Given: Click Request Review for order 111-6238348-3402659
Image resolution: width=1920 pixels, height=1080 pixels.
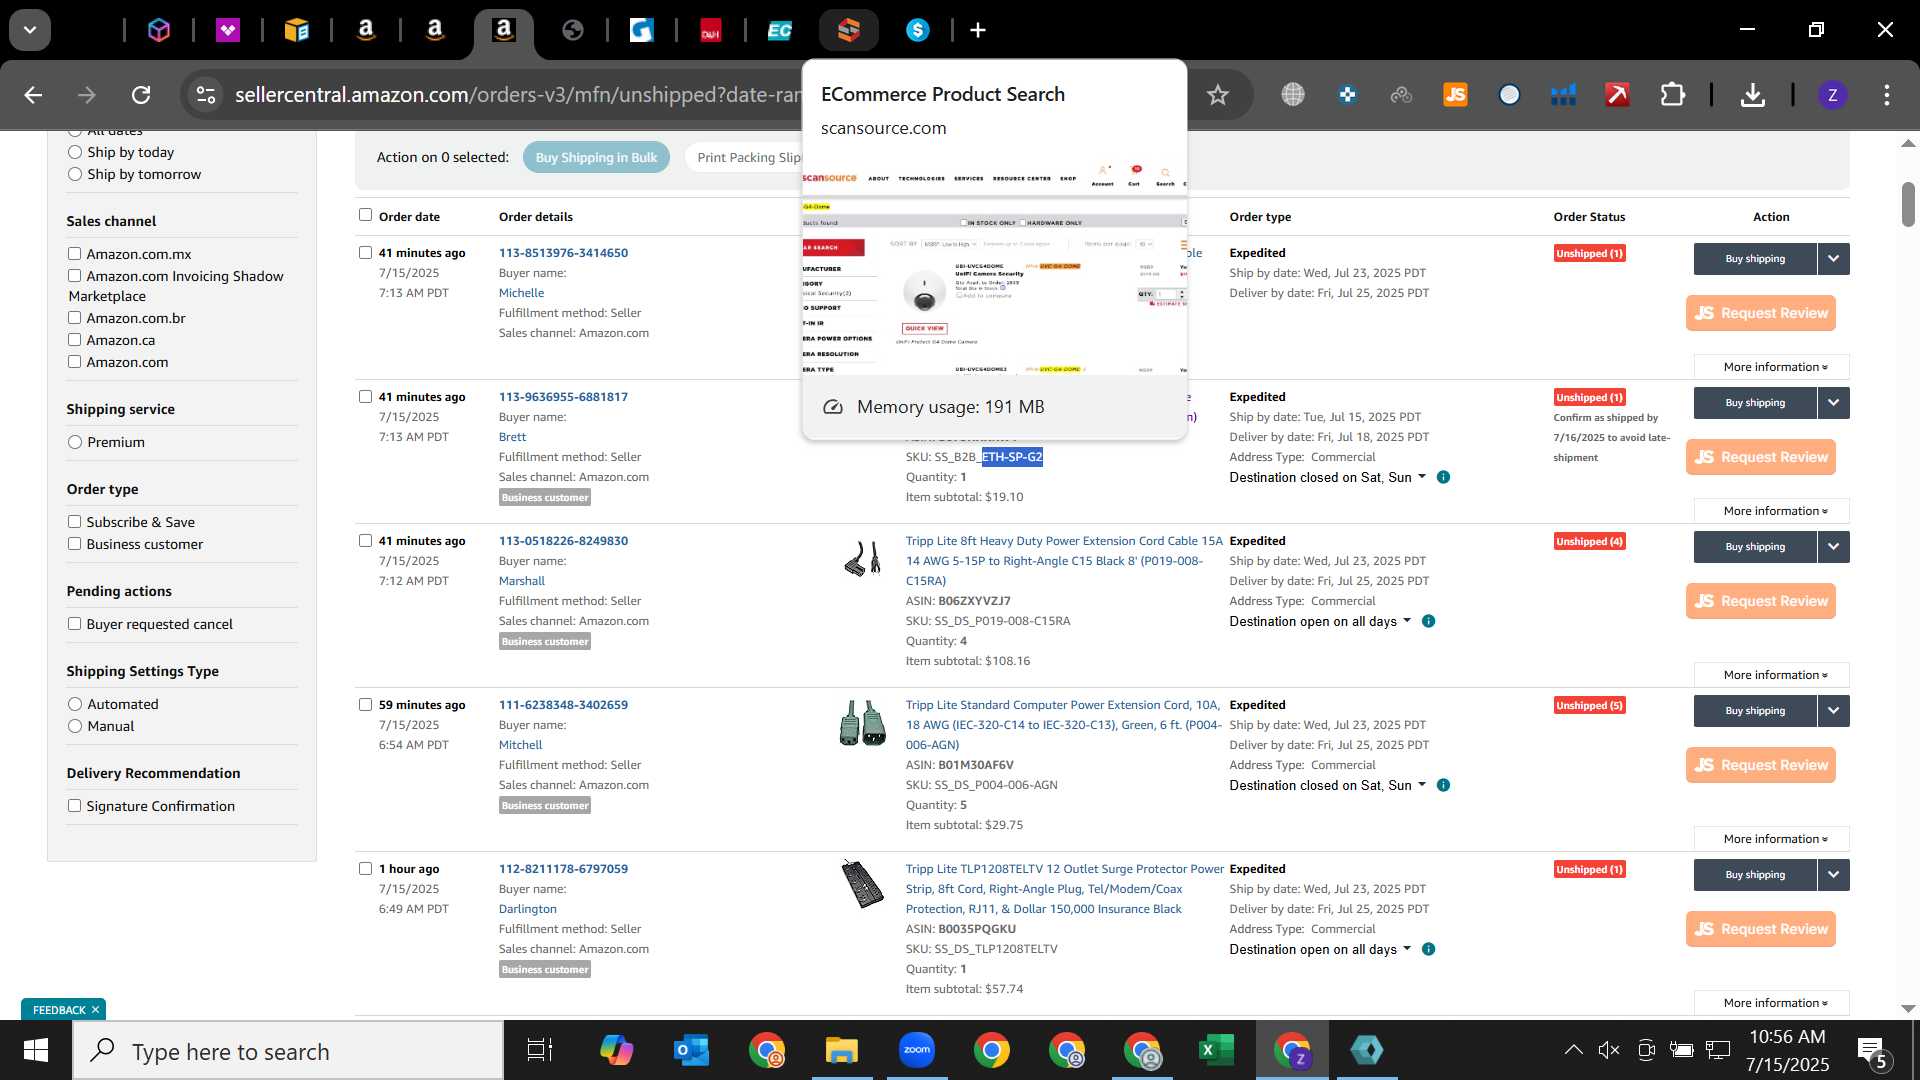Looking at the screenshot, I should (1760, 765).
